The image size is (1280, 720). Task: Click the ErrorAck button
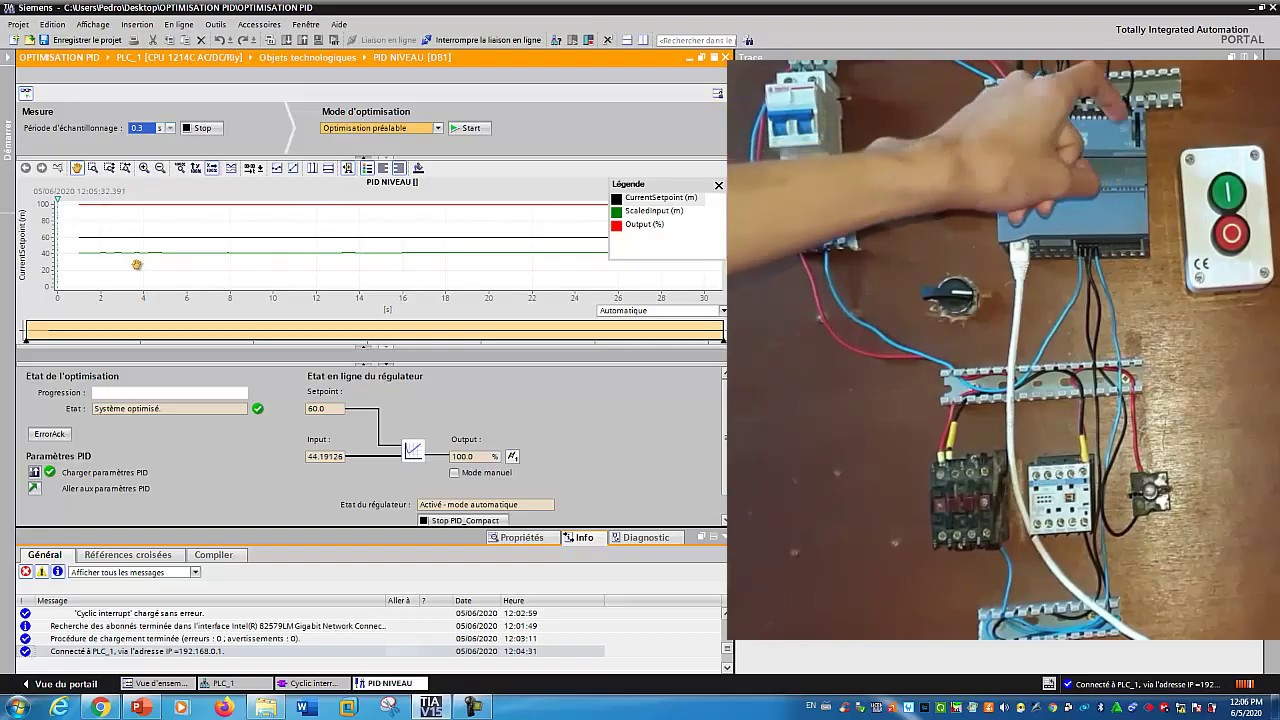(49, 434)
